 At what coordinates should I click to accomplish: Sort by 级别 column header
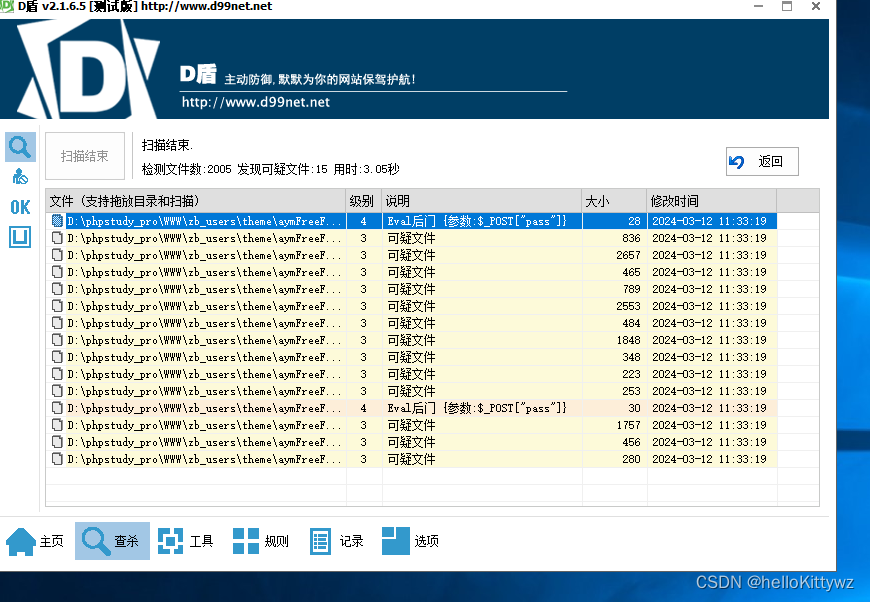pyautogui.click(x=364, y=201)
